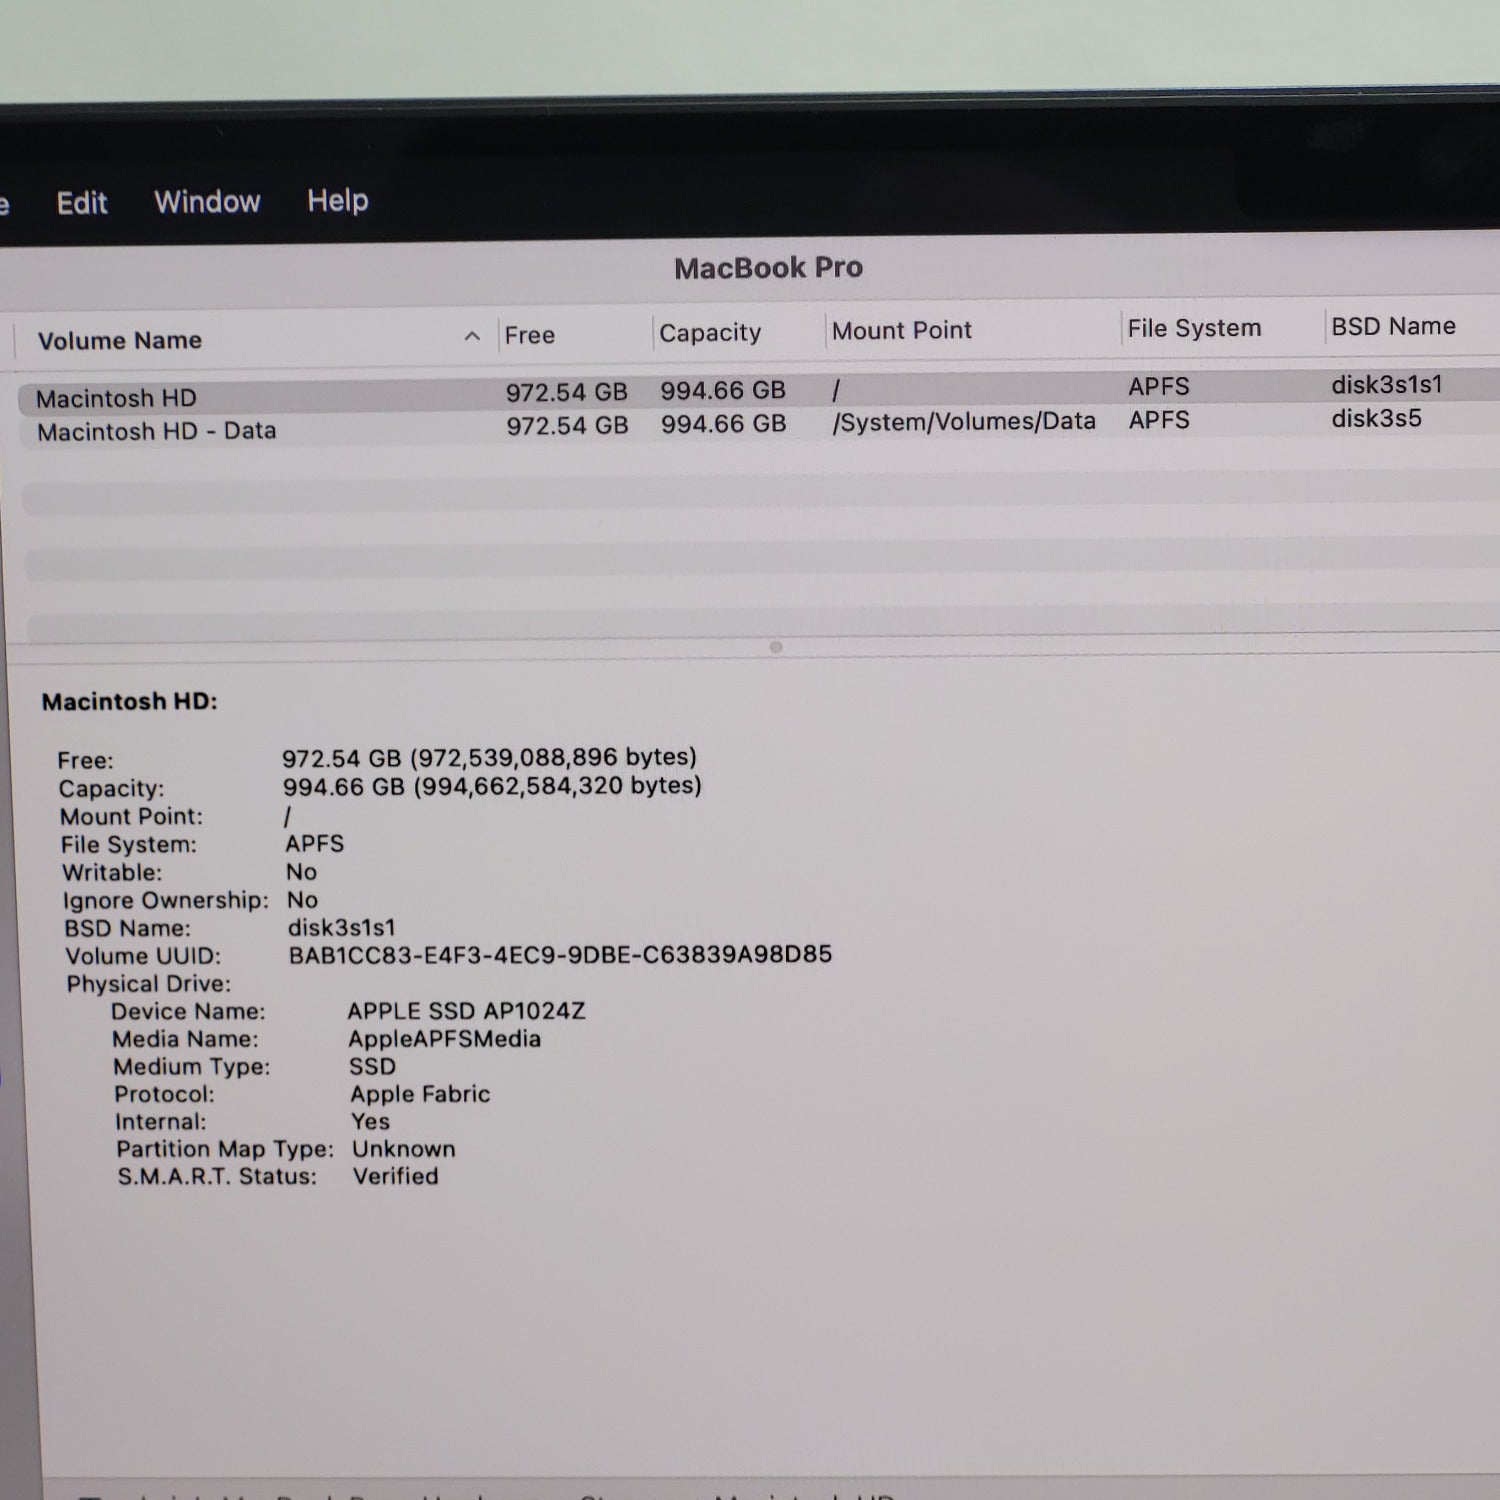Select the Macintosh HD volume row

click(x=117, y=398)
